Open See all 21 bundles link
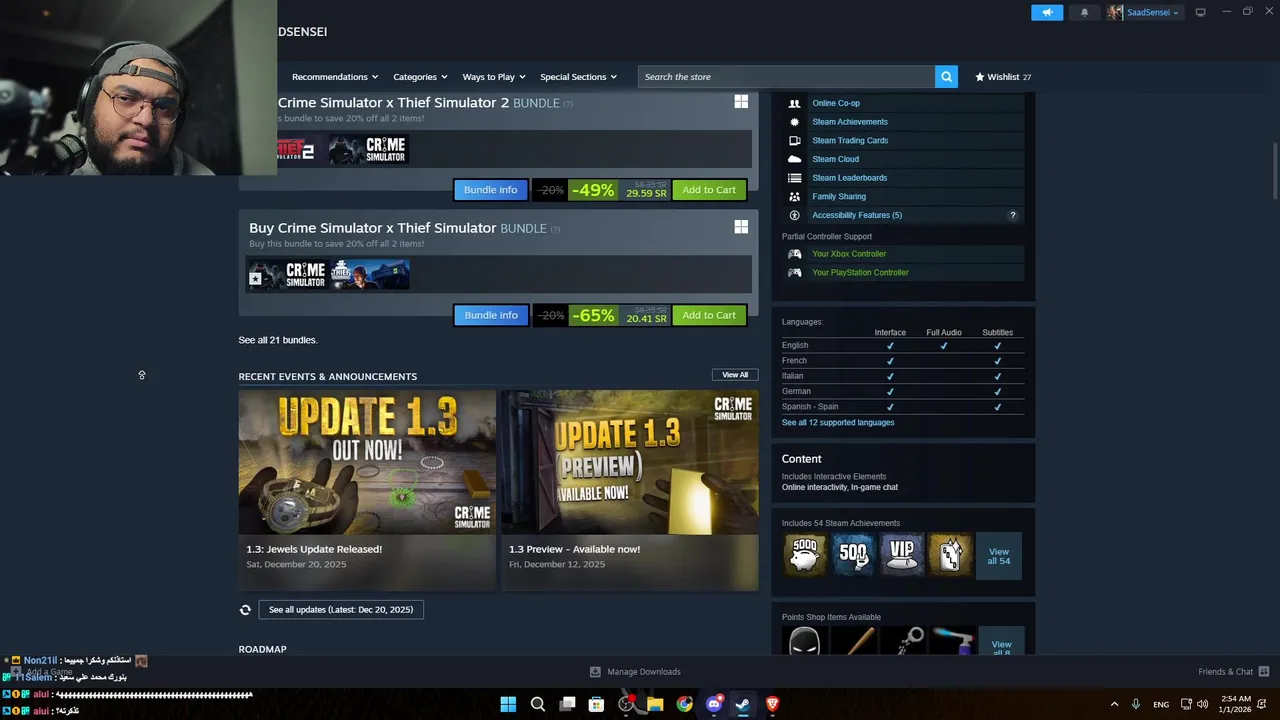Screen dimensions: 1280x720 [x=278, y=340]
